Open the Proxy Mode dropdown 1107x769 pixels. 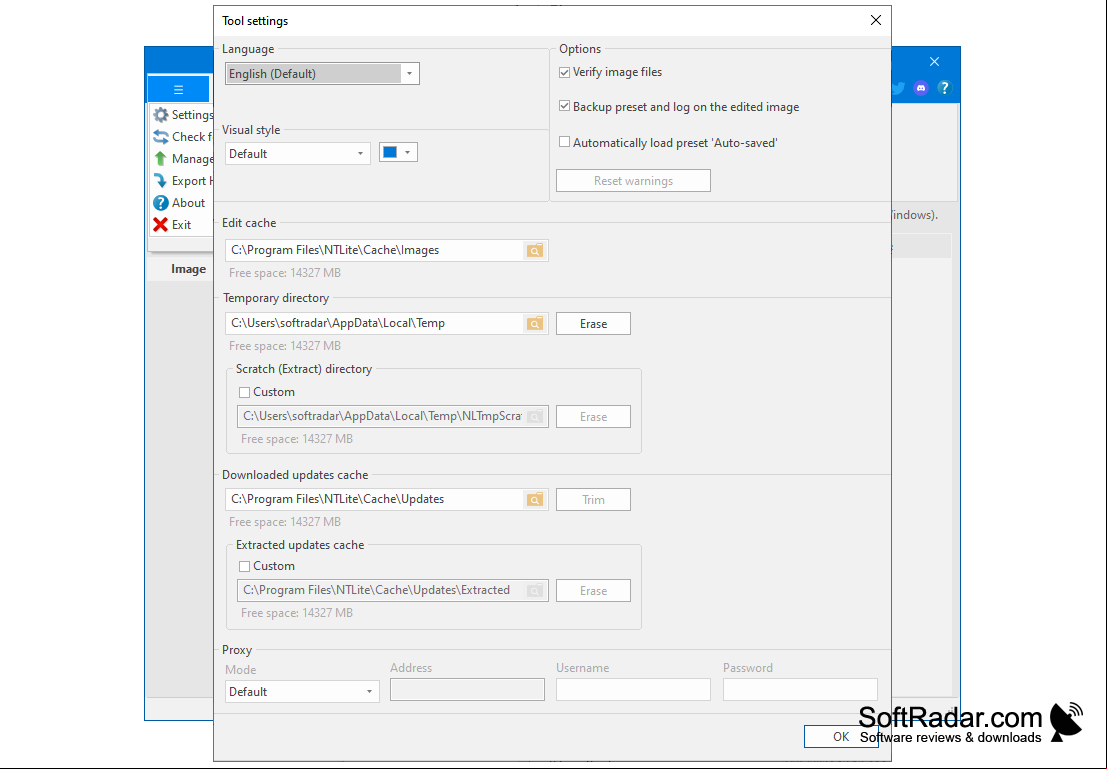[302, 691]
